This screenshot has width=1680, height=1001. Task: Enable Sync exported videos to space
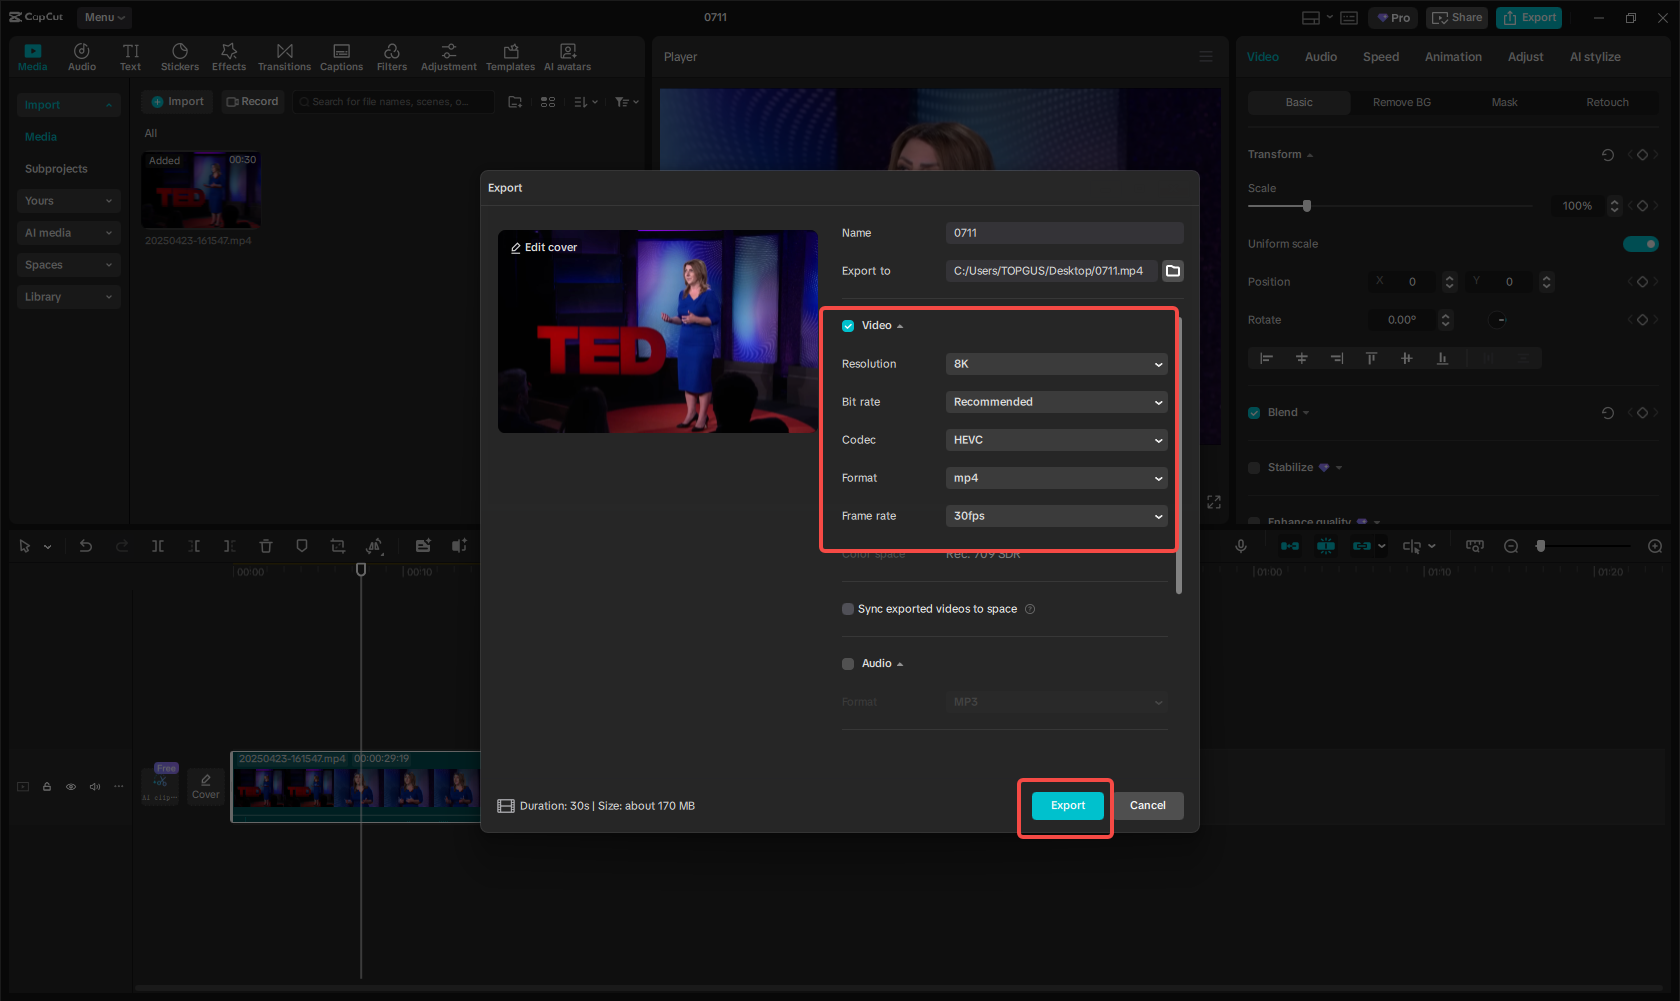click(847, 608)
